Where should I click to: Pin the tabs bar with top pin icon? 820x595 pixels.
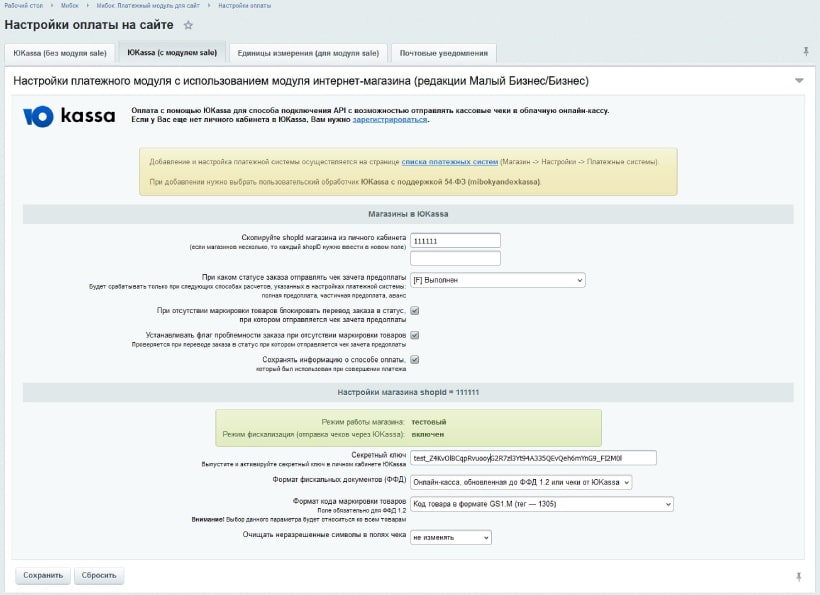click(x=806, y=51)
